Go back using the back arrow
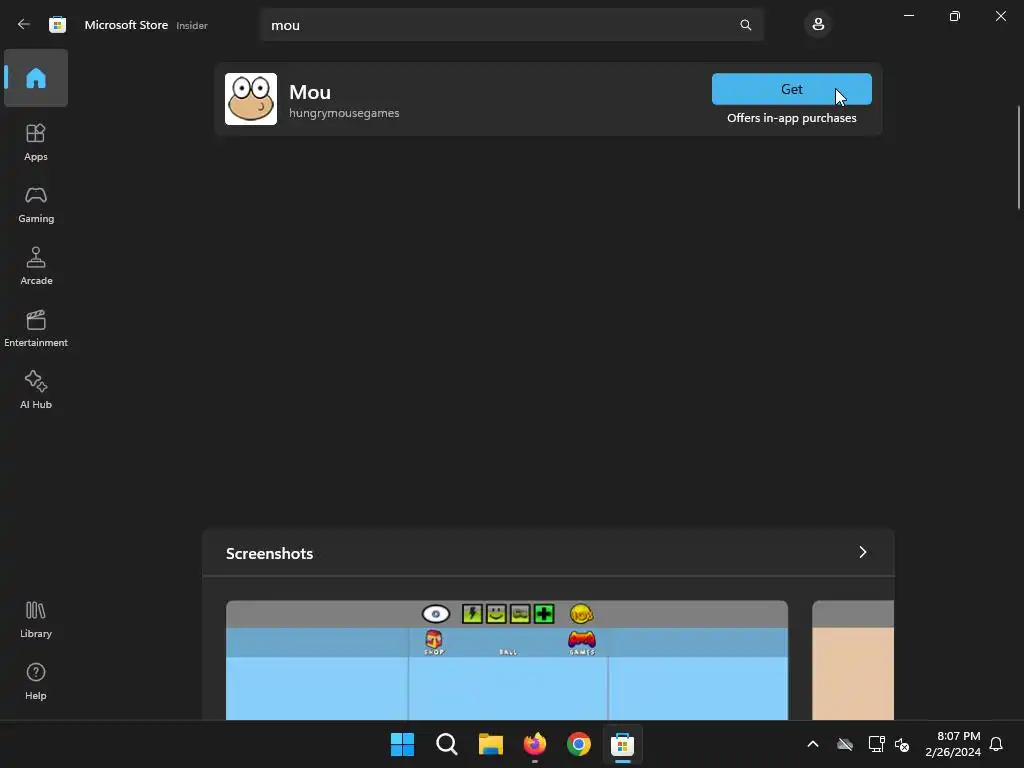This screenshot has height=768, width=1024. 24,25
